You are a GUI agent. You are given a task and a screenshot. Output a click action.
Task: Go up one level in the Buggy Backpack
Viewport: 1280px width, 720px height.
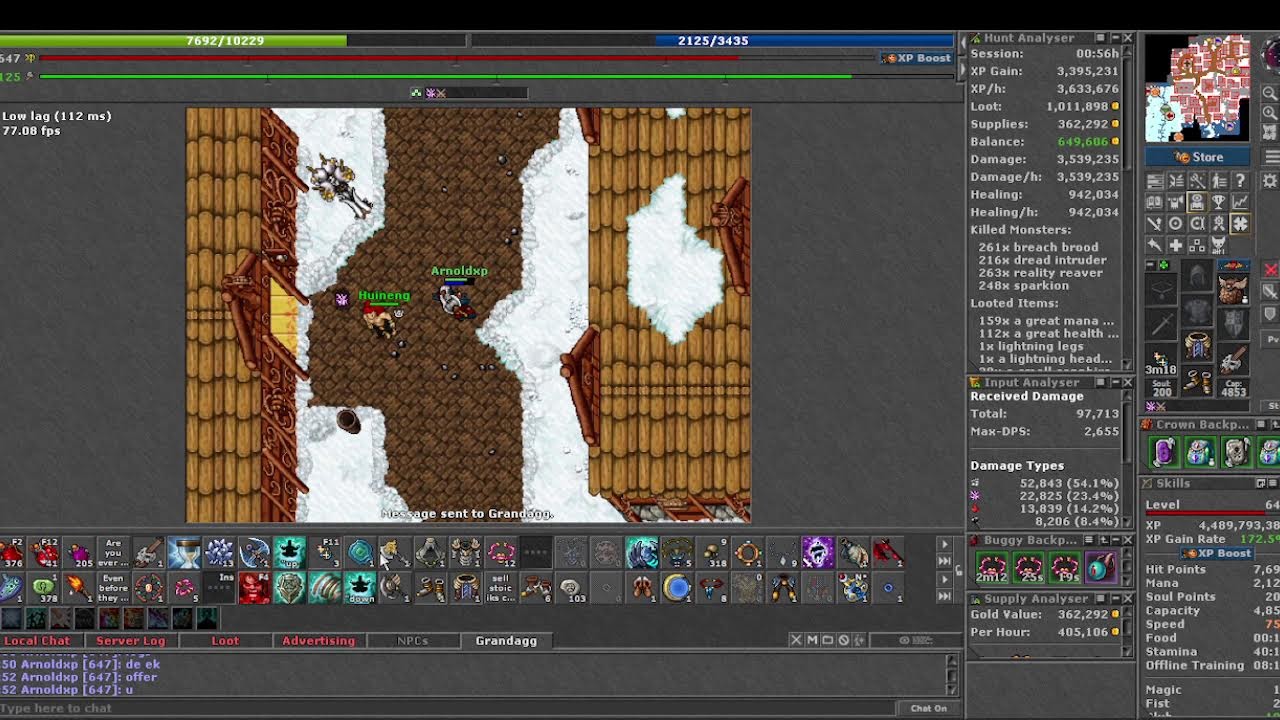point(1103,540)
